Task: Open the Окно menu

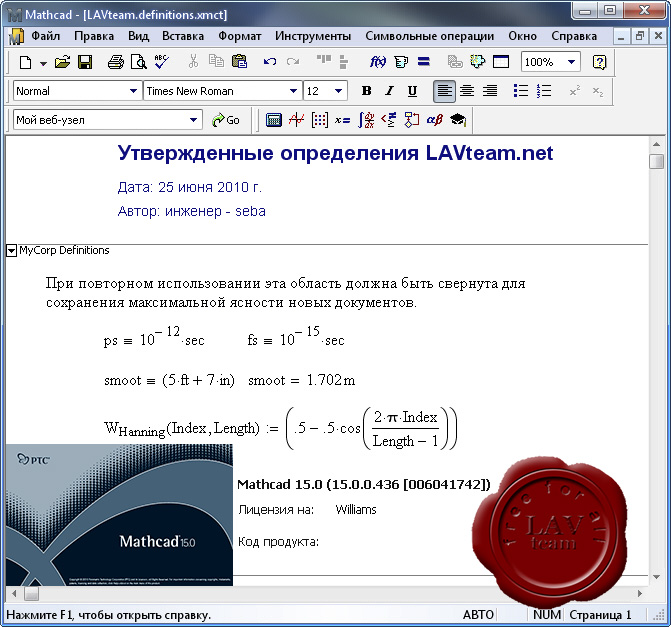Action: coord(523,36)
